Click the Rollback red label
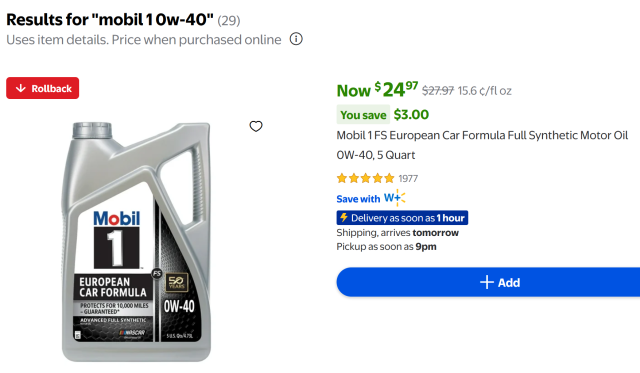 (x=42, y=88)
